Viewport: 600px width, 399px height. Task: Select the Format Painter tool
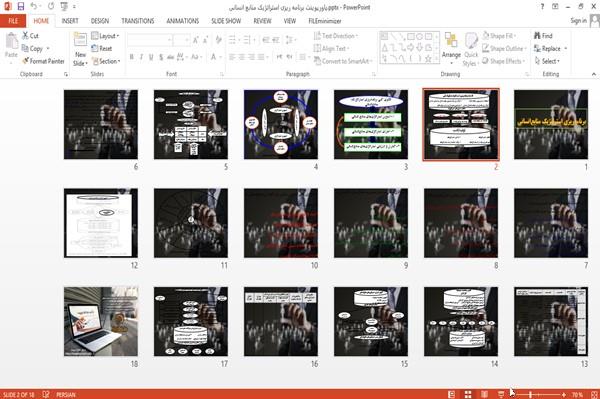pyautogui.click(x=43, y=61)
